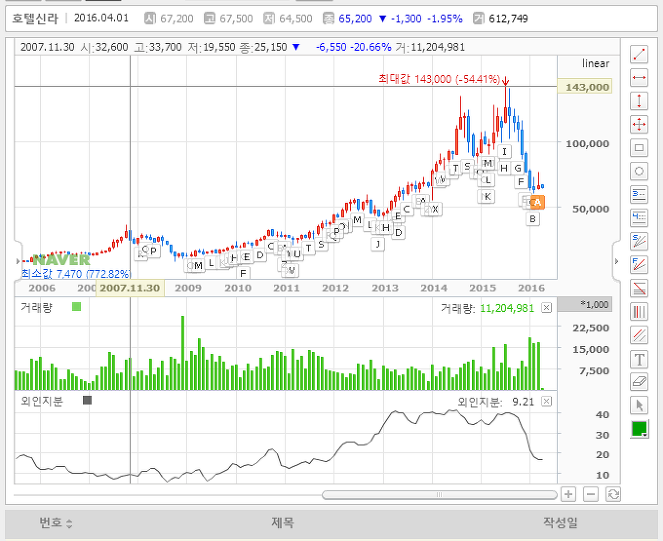Open the X news marker
Image resolution: width=663 pixels, height=541 pixels.
(435, 209)
